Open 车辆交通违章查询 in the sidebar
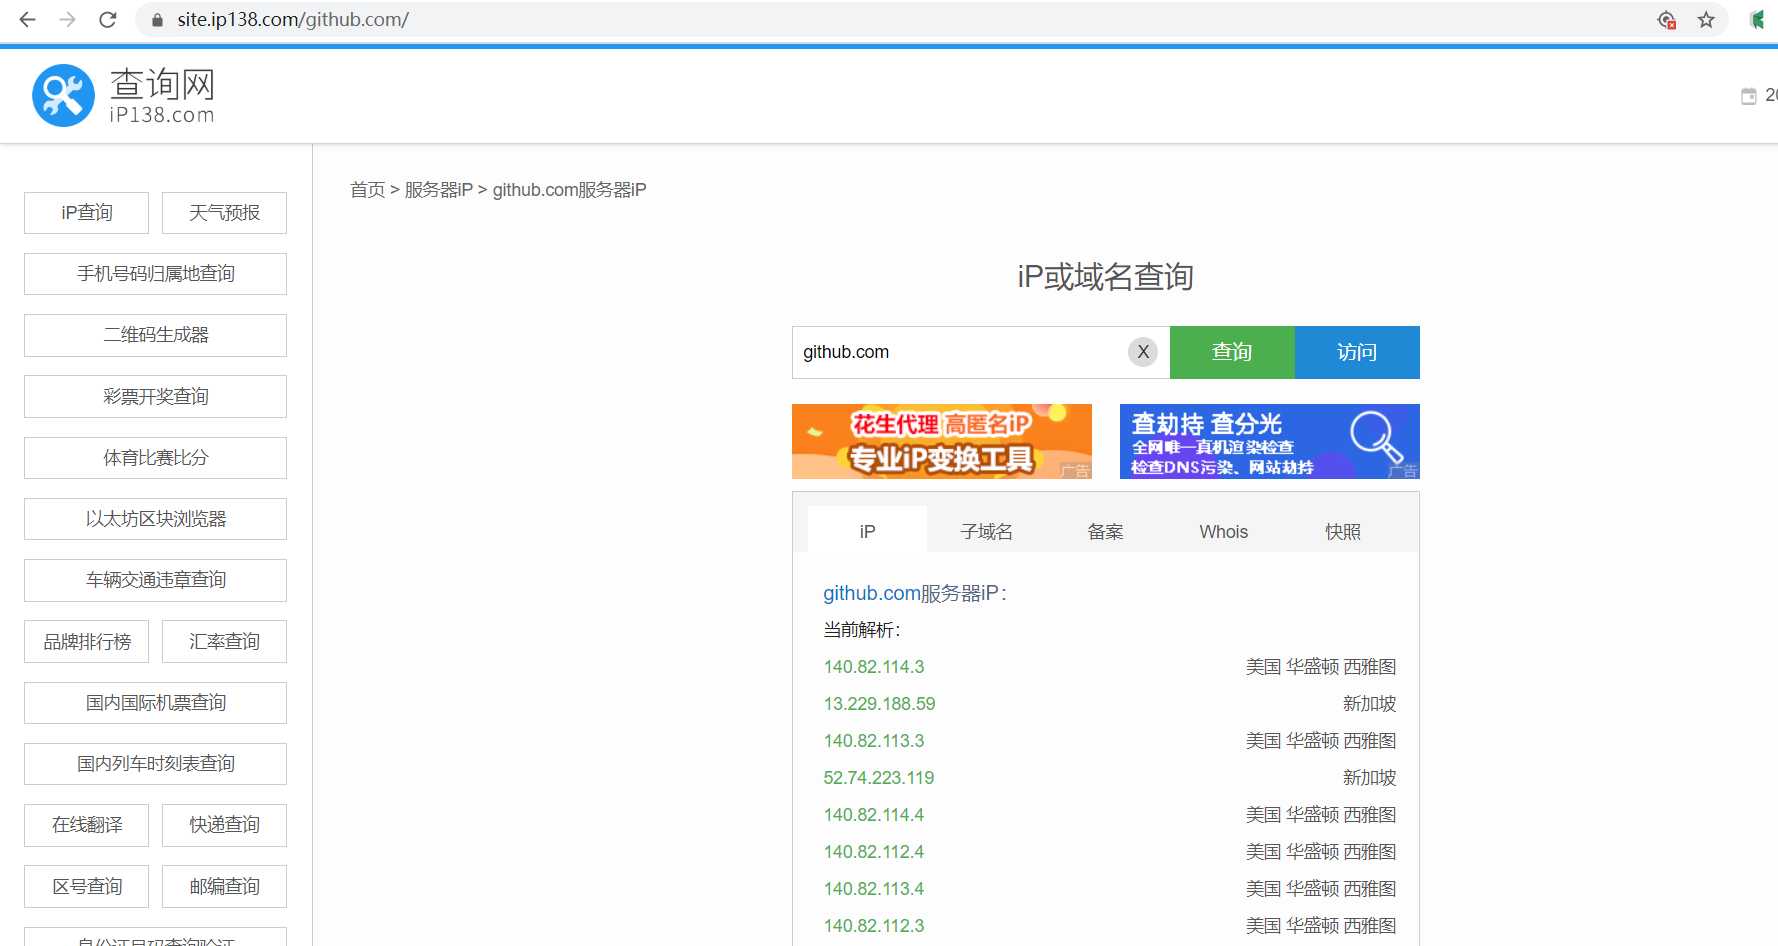The height and width of the screenshot is (946, 1778). pos(155,580)
